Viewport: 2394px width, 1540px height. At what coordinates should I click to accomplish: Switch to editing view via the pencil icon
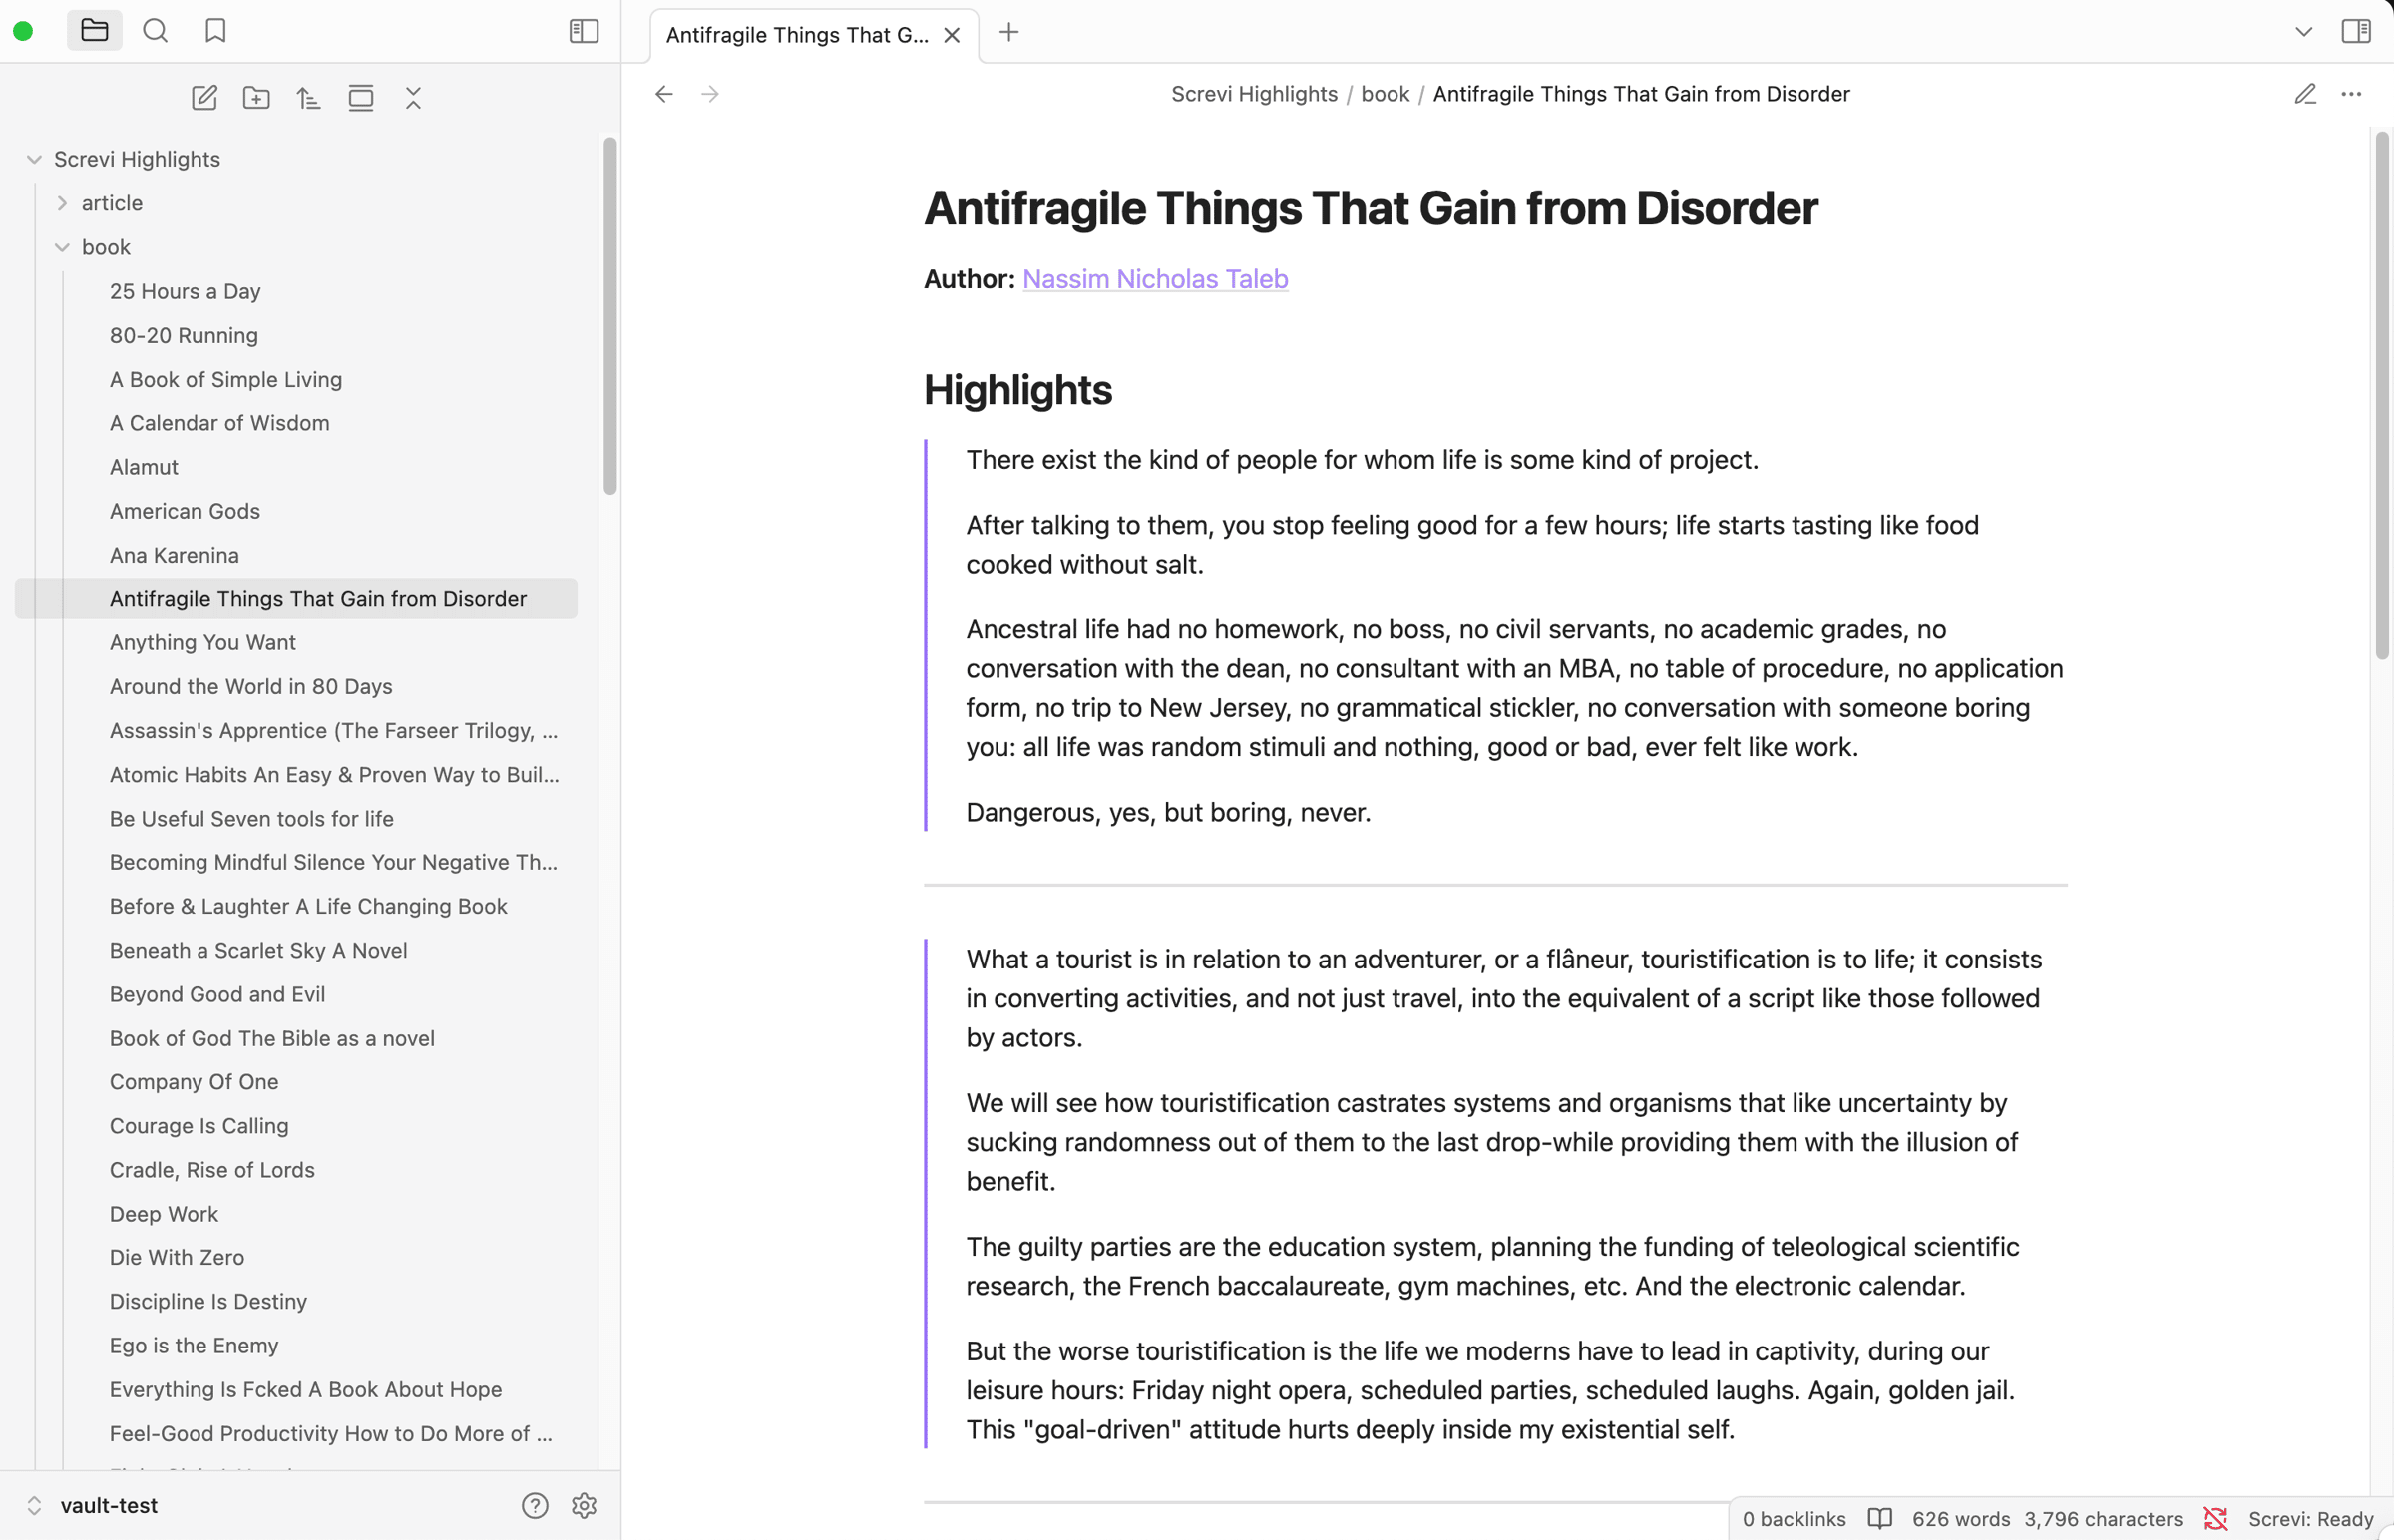[2305, 94]
